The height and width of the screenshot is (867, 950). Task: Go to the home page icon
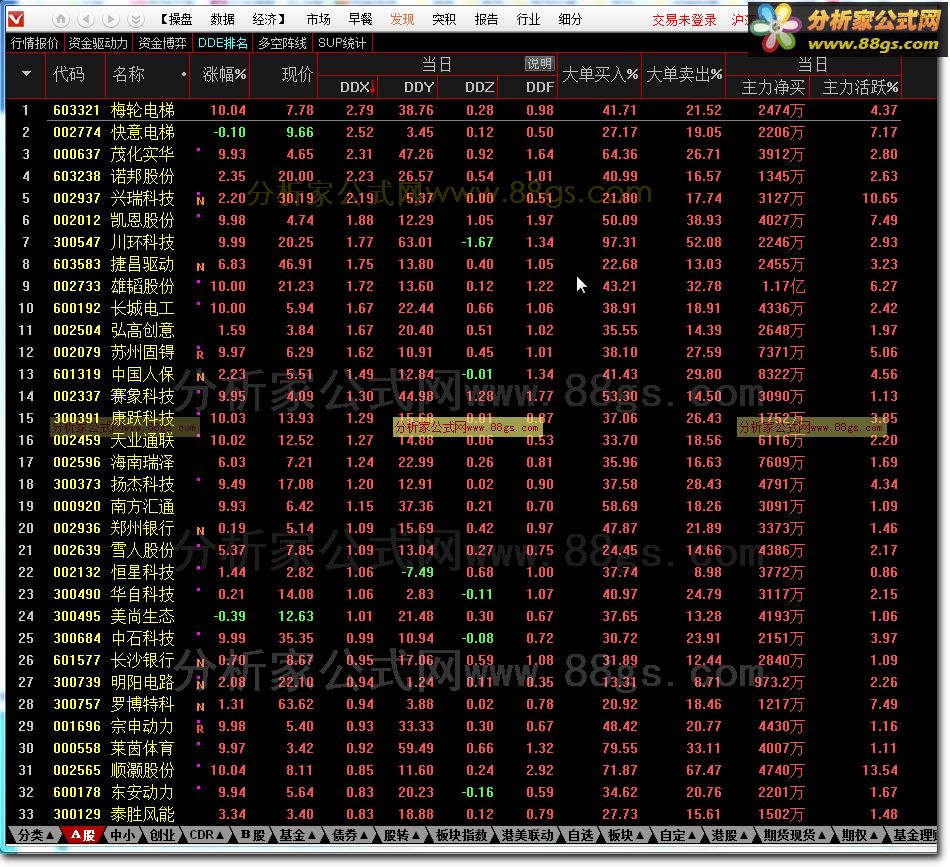61,19
